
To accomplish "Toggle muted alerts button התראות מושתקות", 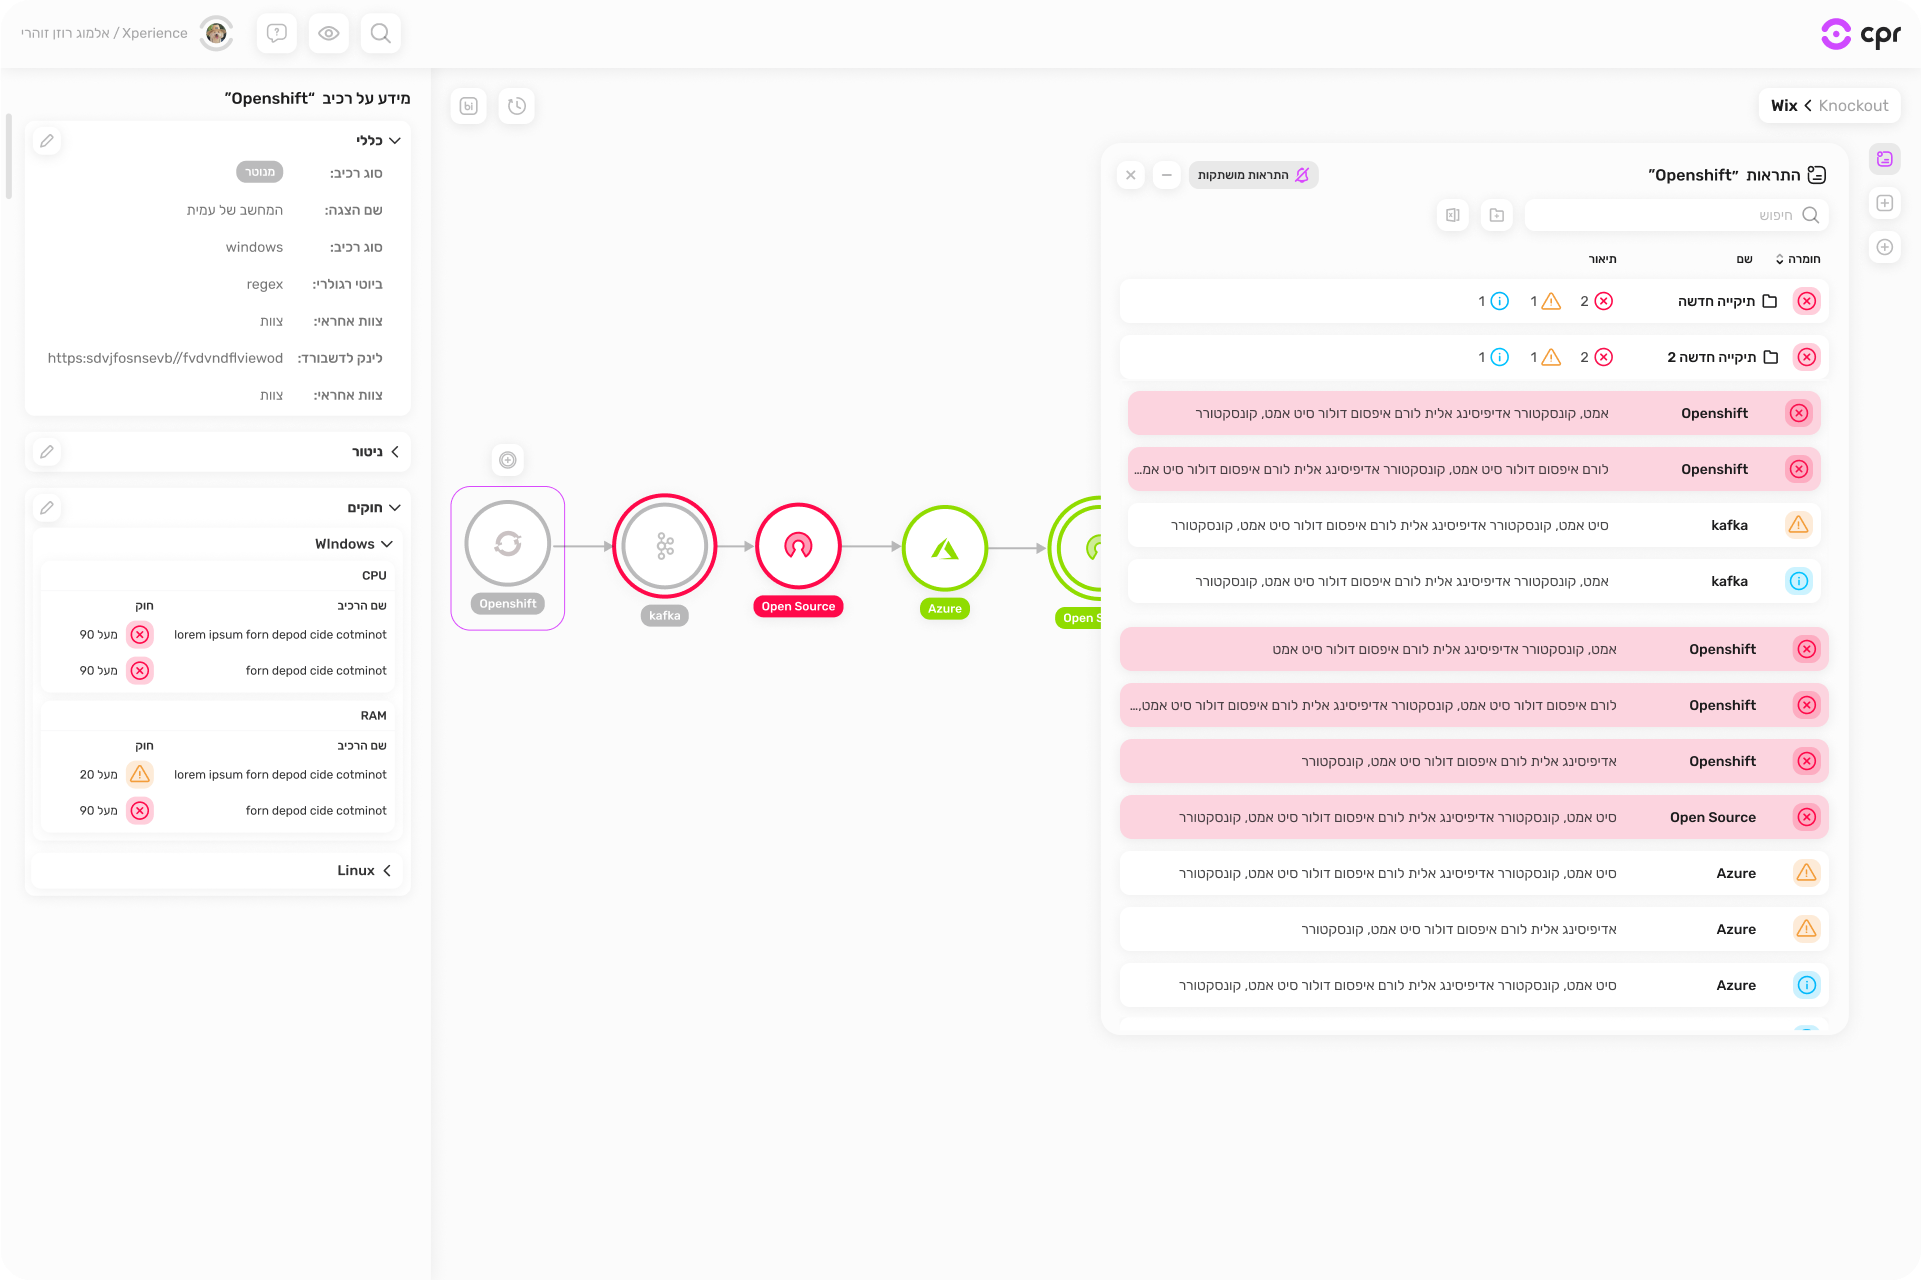I will [1253, 175].
